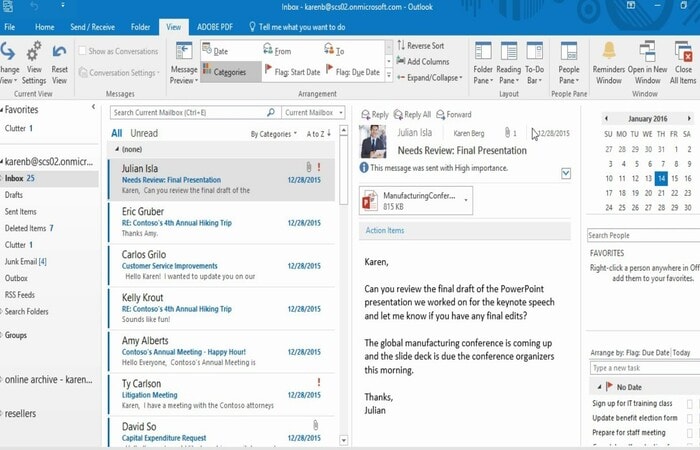The image size is (700, 450).
Task: Open the Expand/Collapse dropdown
Action: [x=429, y=78]
